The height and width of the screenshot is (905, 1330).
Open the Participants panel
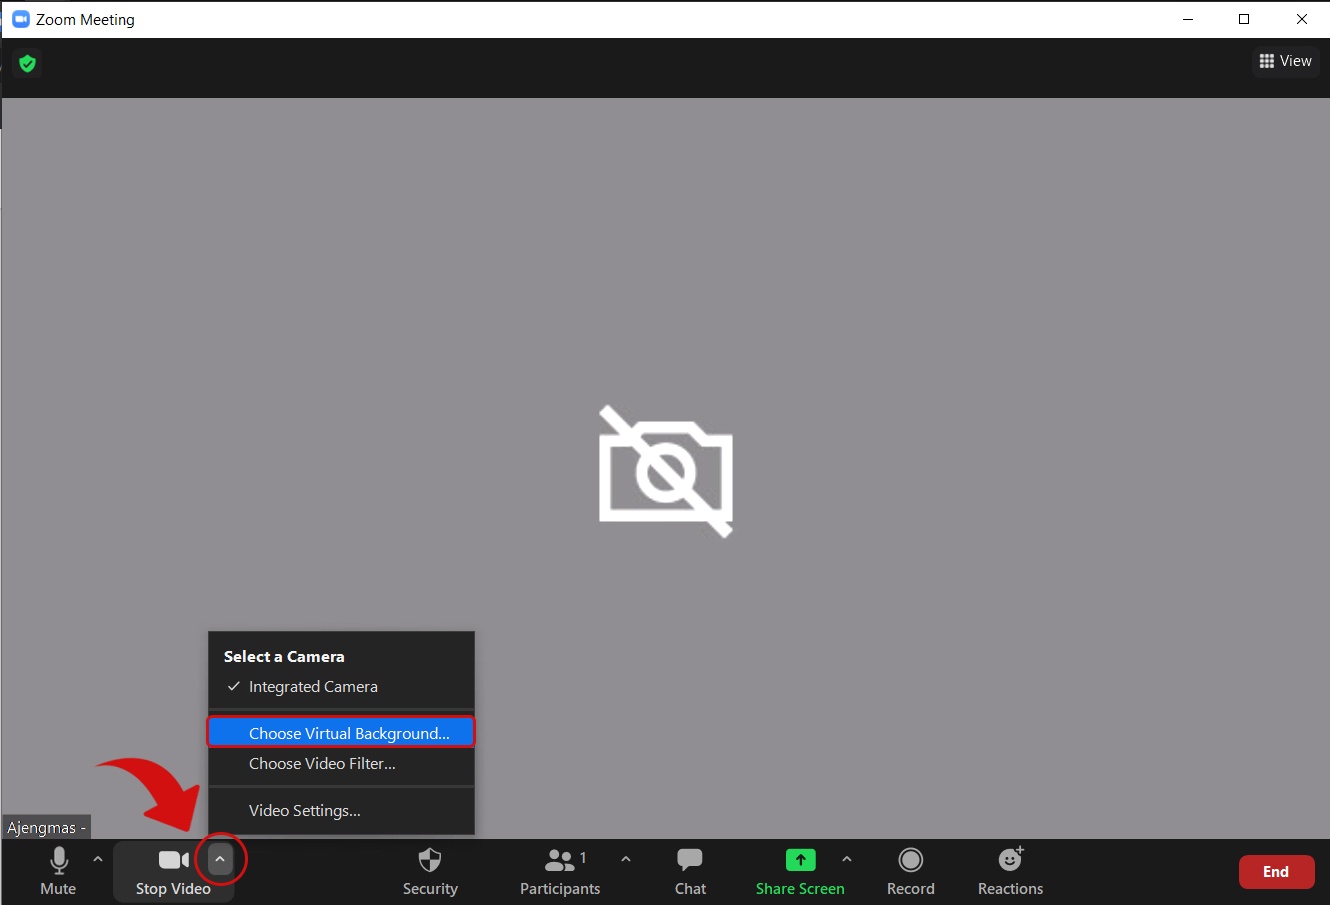[559, 870]
